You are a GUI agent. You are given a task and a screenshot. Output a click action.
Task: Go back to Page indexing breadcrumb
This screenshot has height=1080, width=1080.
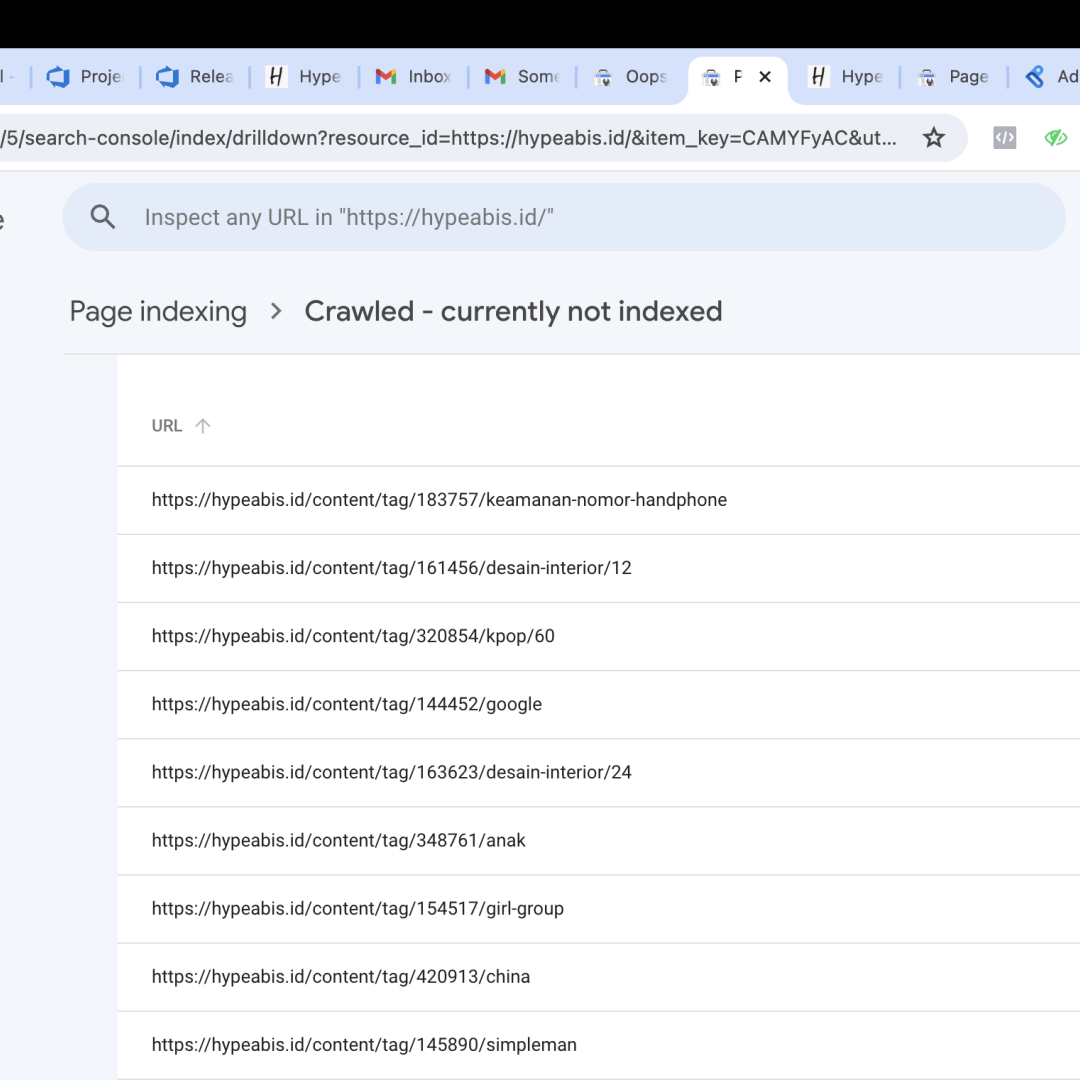[x=158, y=311]
